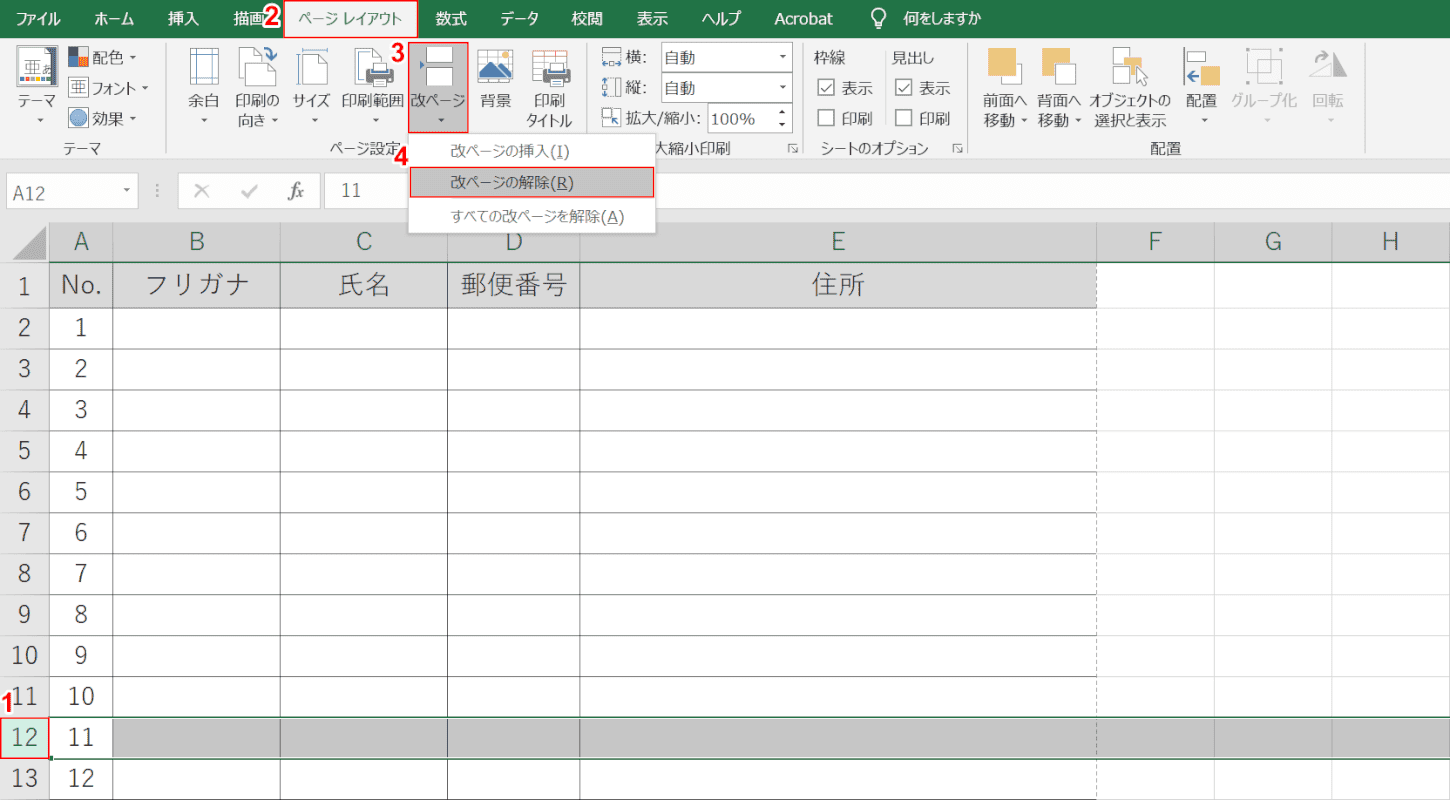1450x800 pixels.
Task: Open 拡大縮小印刷 dialog launcher
Action: pos(793,148)
